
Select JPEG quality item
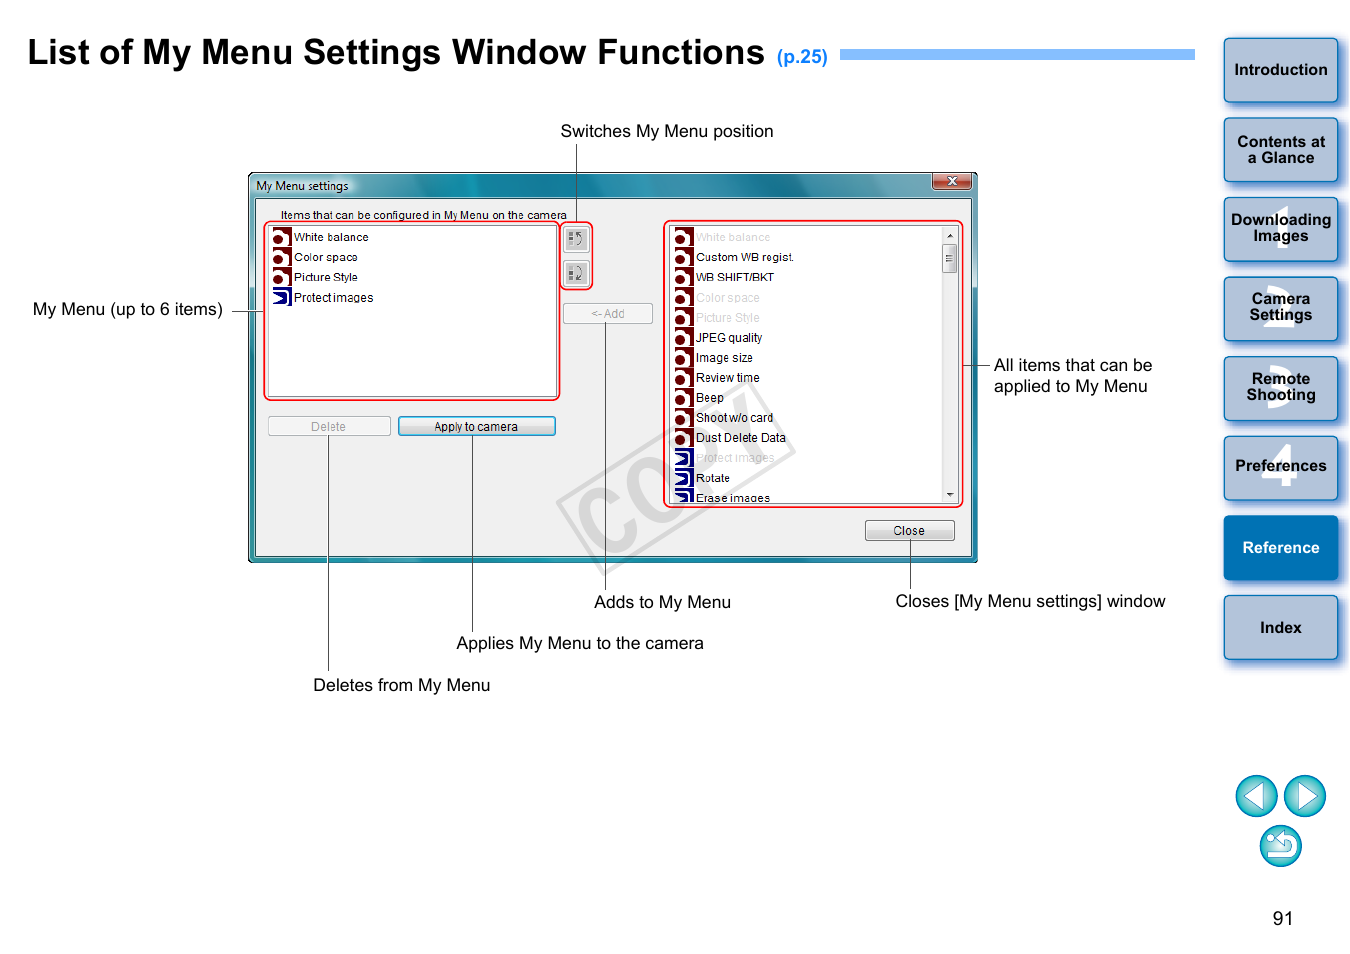click(729, 338)
